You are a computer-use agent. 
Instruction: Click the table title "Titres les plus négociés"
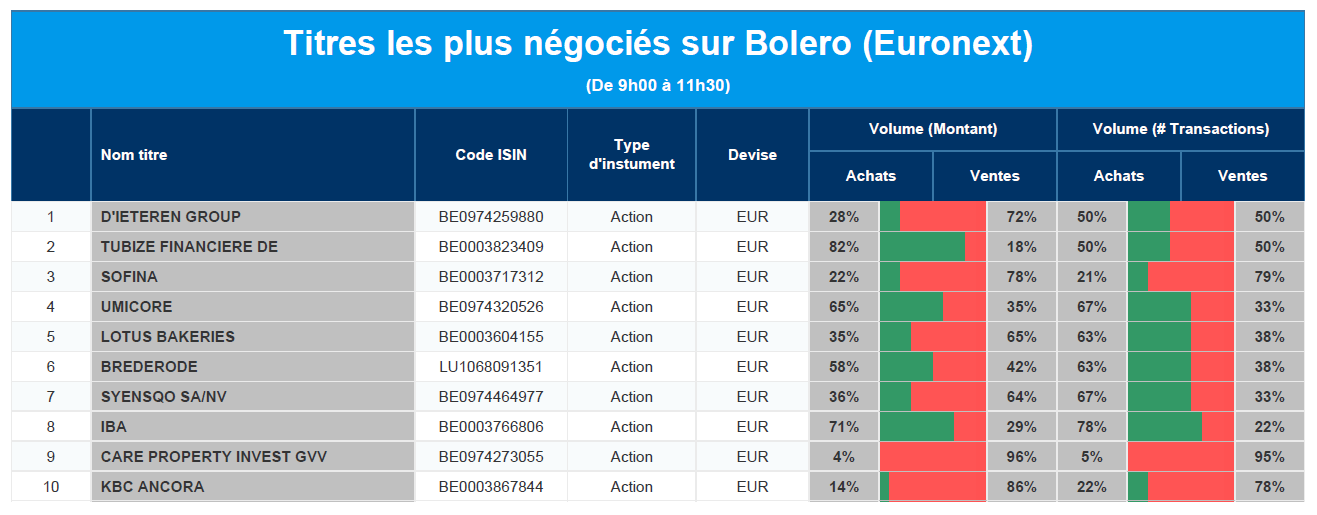658,44
